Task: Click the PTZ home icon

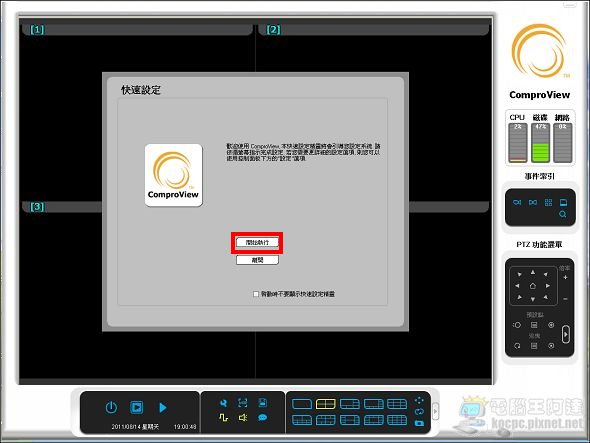Action: (533, 286)
